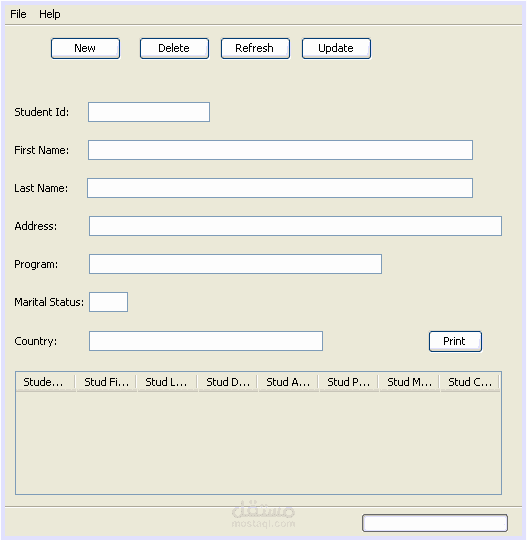The height and width of the screenshot is (540, 527).
Task: Click the New button
Action: click(x=85, y=48)
